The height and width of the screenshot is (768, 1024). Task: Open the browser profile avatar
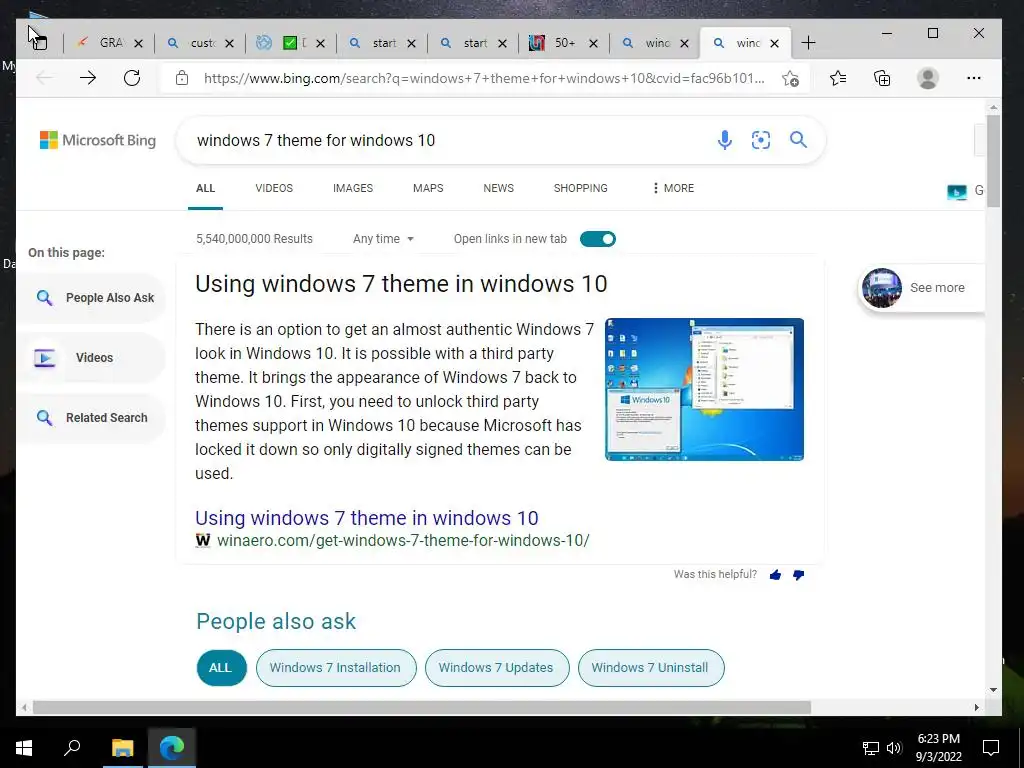(x=927, y=78)
